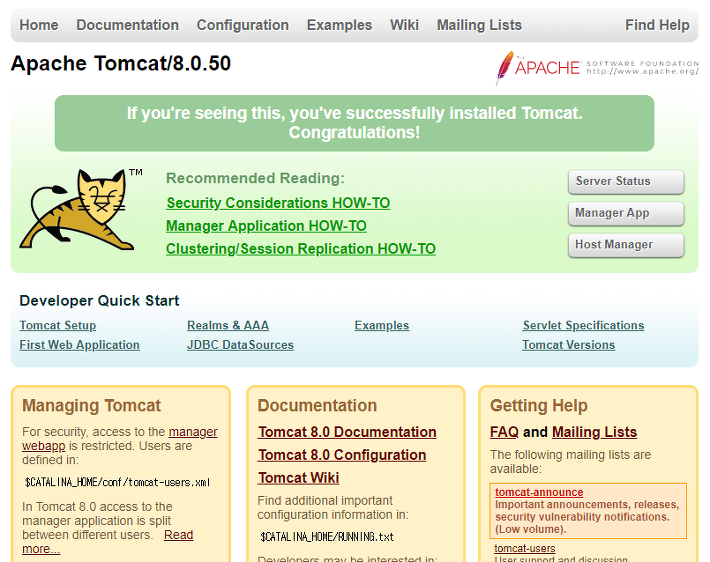This screenshot has width=710, height=562.
Task: Click the Apache Software Foundation logo
Action: [597, 68]
